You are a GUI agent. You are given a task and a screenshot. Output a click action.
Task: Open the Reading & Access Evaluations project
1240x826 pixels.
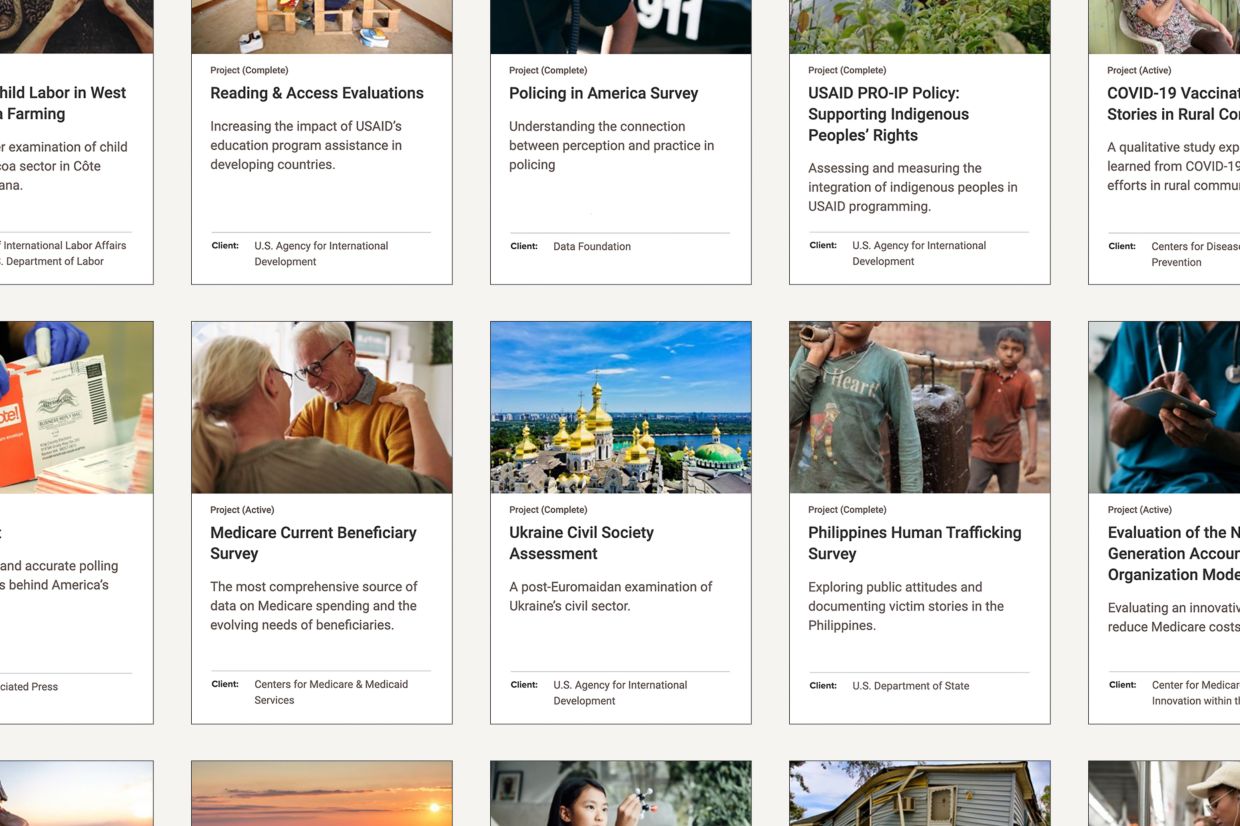pos(317,93)
